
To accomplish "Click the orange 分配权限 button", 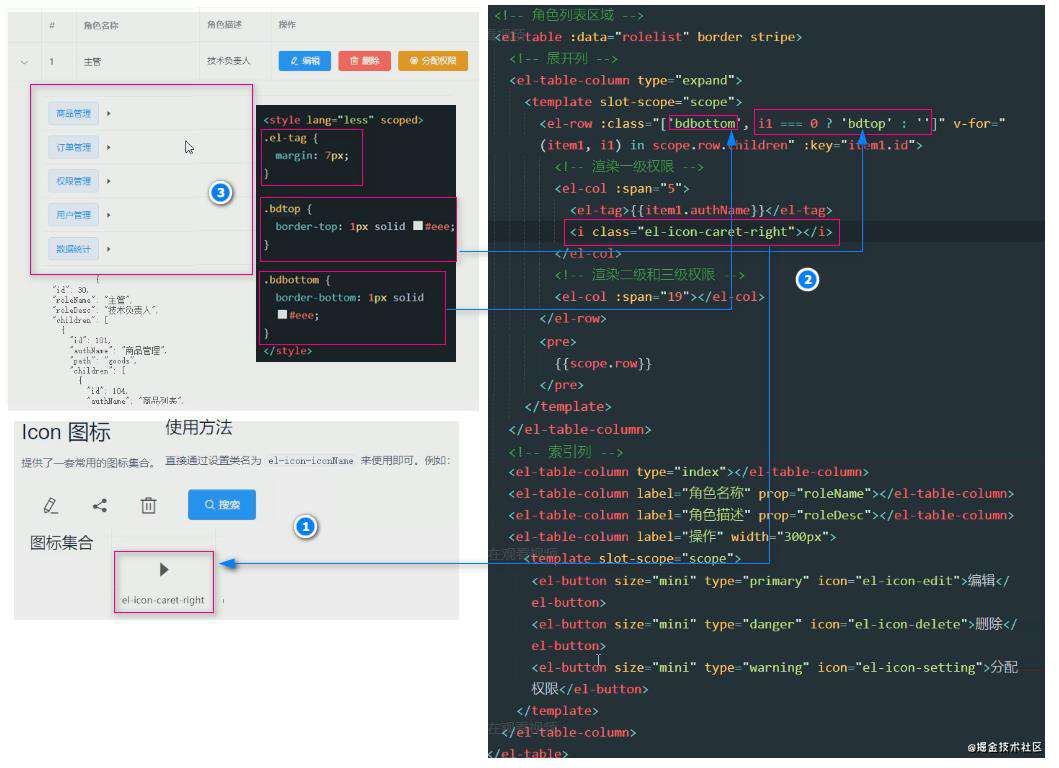I will click(x=433, y=61).
